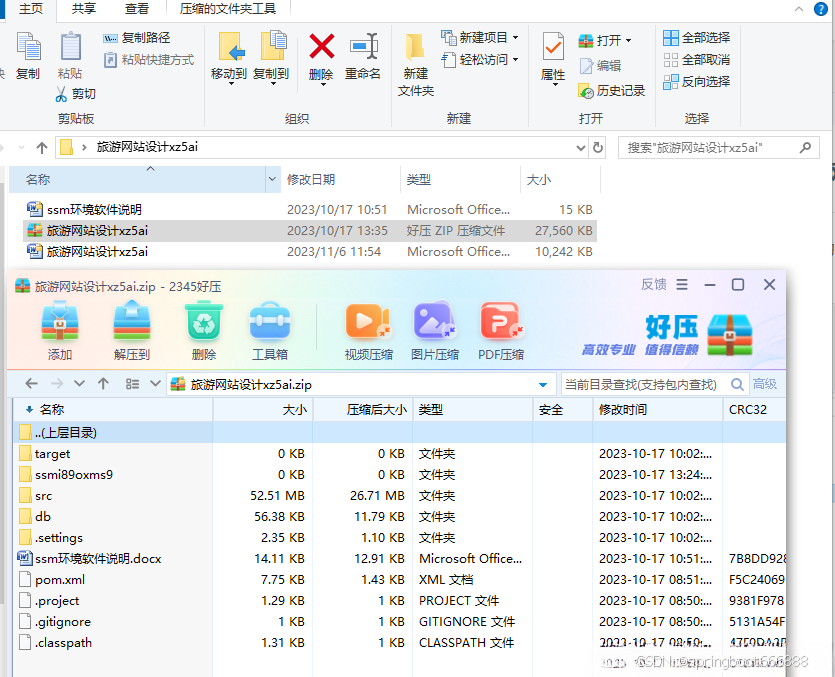This screenshot has height=677, width=835.
Task: Click the 属性 checkmark icon
Action: (x=553, y=46)
